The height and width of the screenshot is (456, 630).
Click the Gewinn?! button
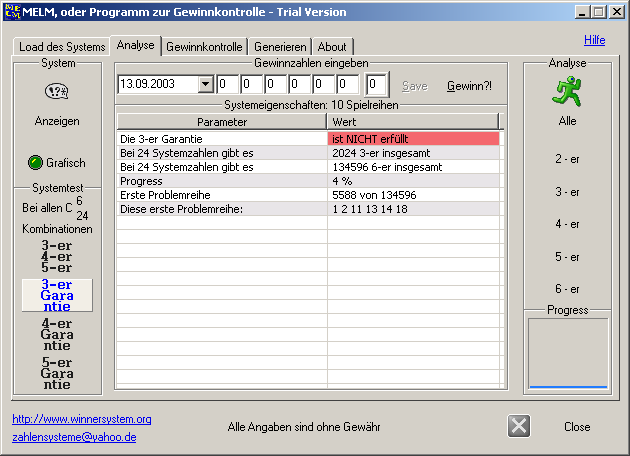[469, 86]
